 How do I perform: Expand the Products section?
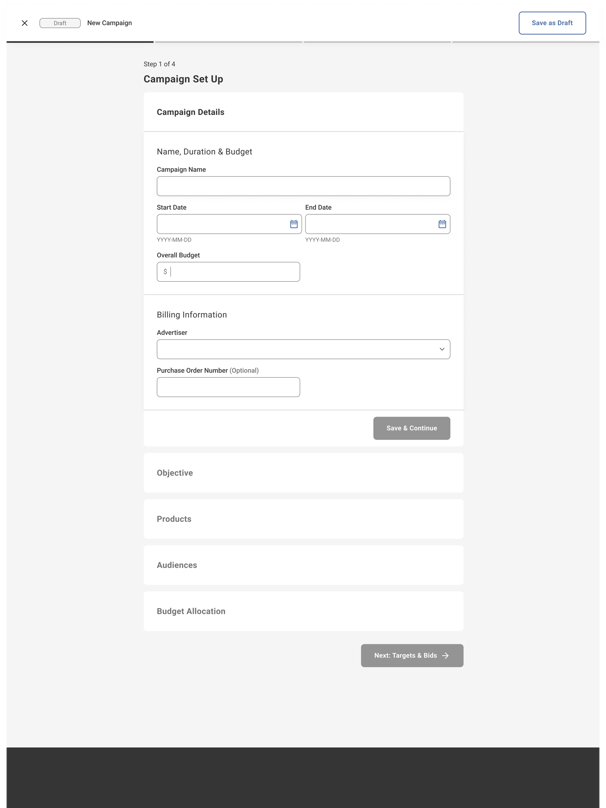pos(304,519)
